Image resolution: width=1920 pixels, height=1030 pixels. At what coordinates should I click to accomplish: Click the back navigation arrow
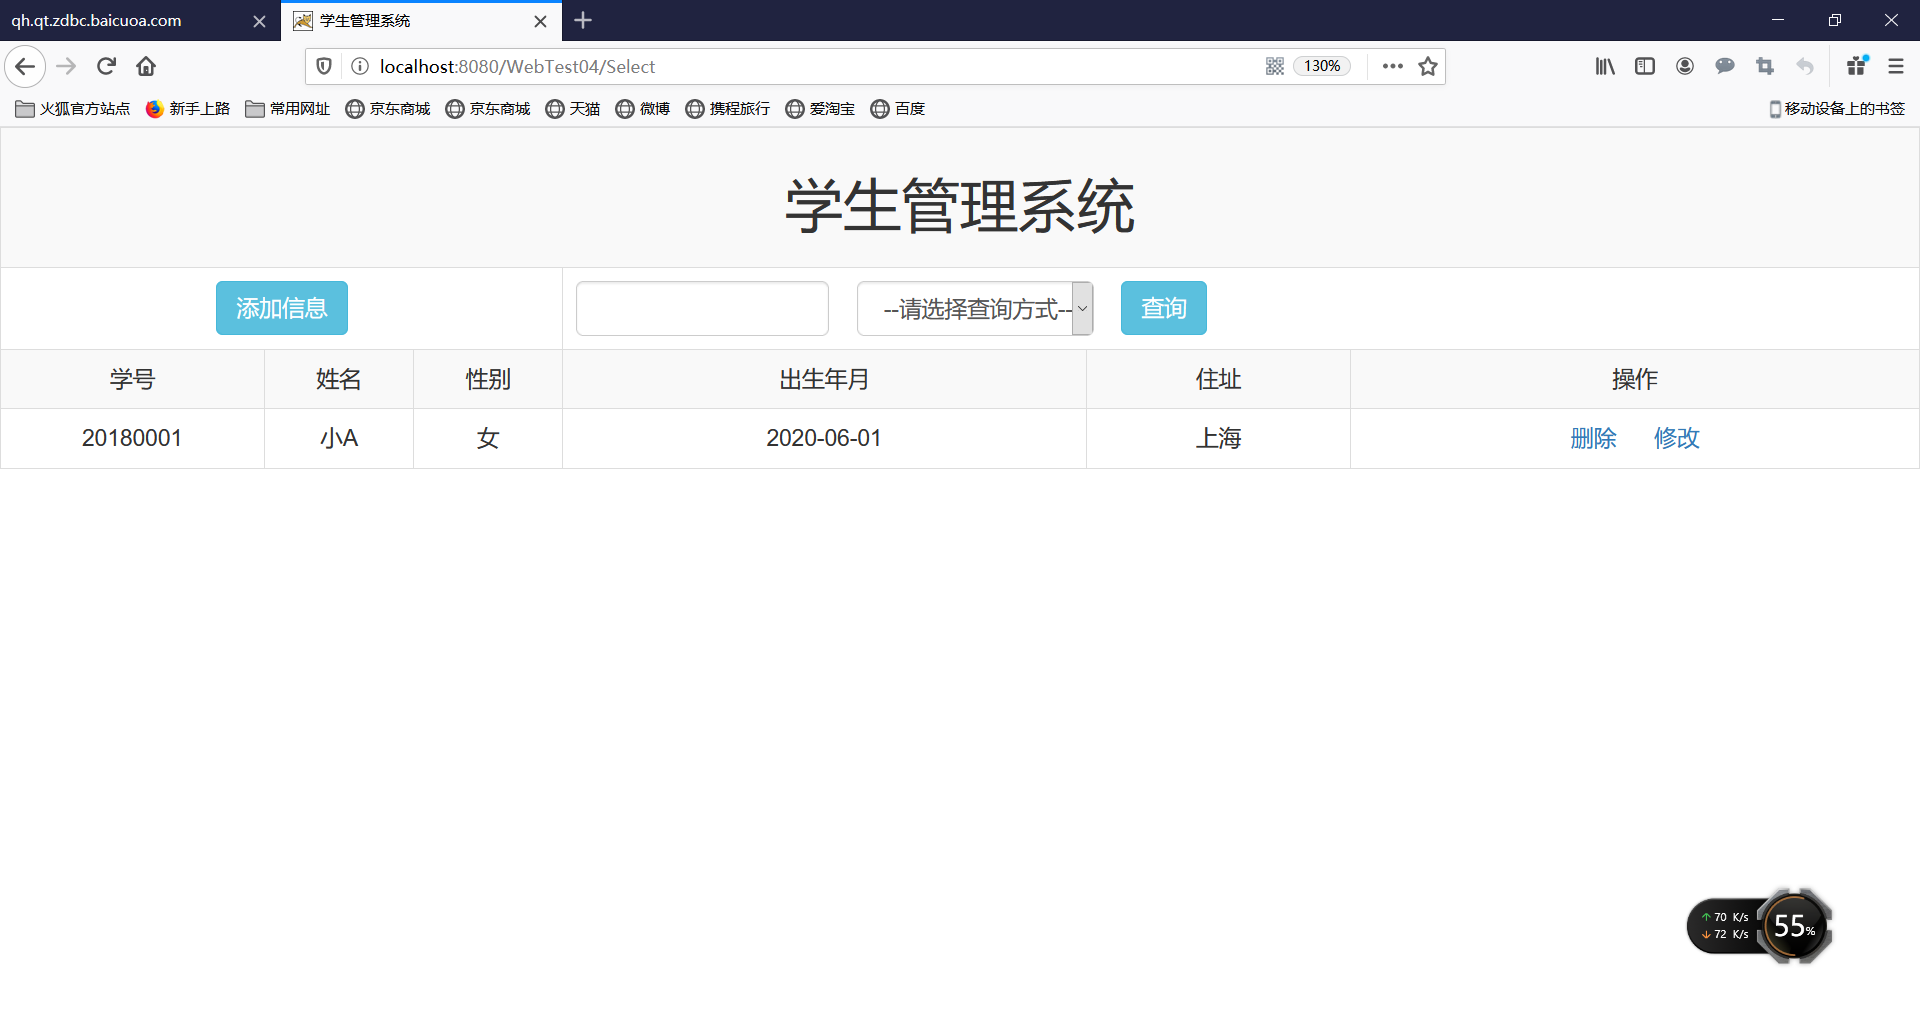click(x=25, y=66)
